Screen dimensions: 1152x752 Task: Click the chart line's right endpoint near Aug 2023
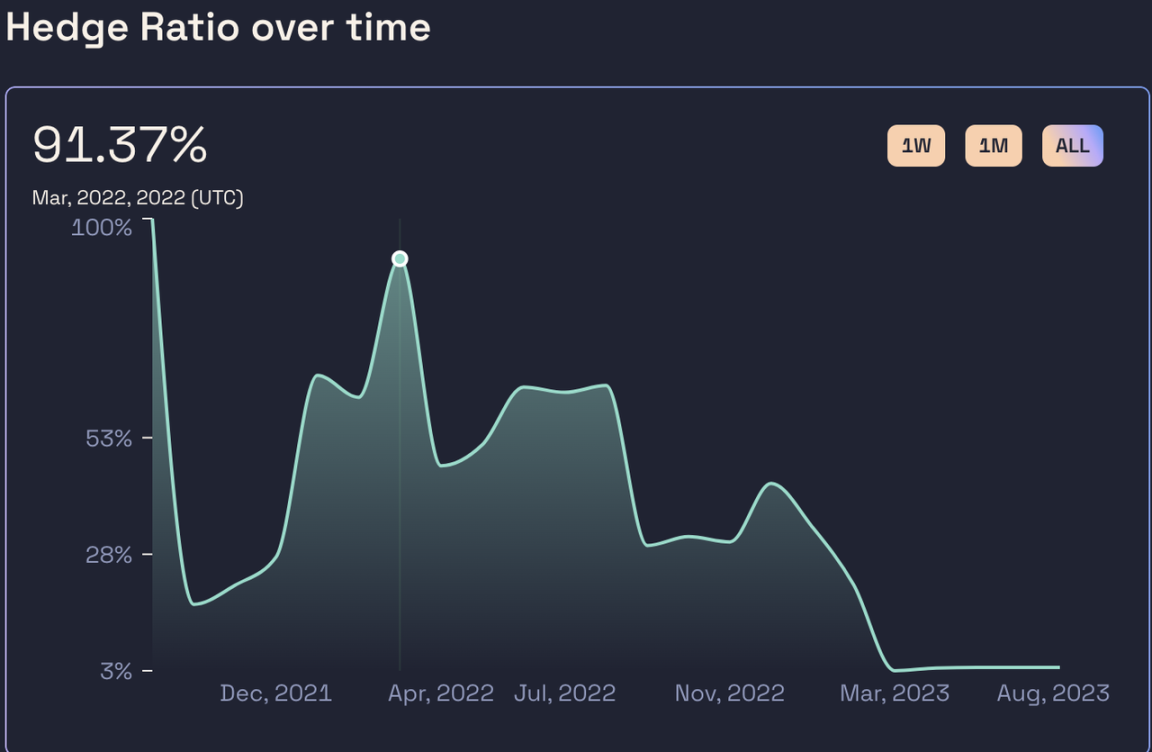point(1058,667)
